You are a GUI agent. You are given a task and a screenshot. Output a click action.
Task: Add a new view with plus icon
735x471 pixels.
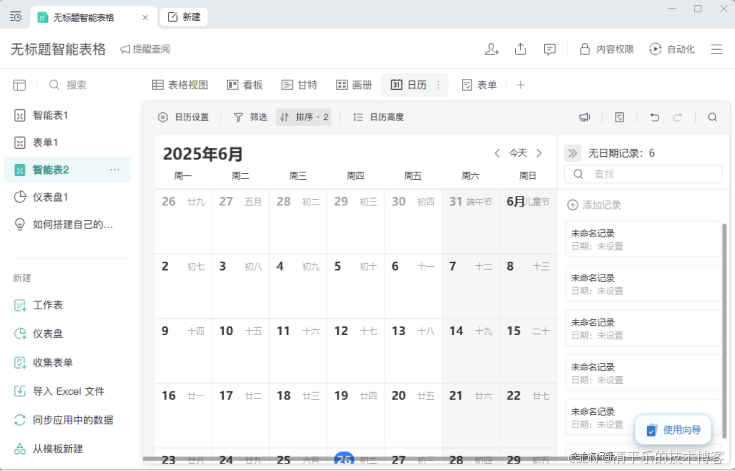[520, 85]
